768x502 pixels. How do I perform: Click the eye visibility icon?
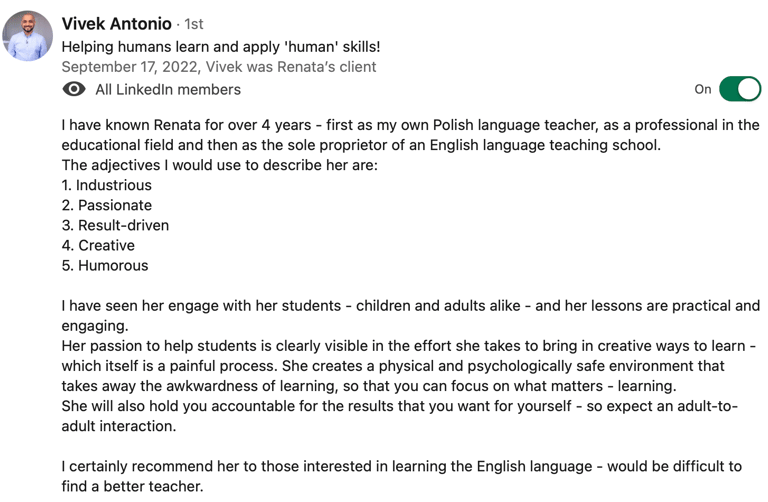(74, 89)
